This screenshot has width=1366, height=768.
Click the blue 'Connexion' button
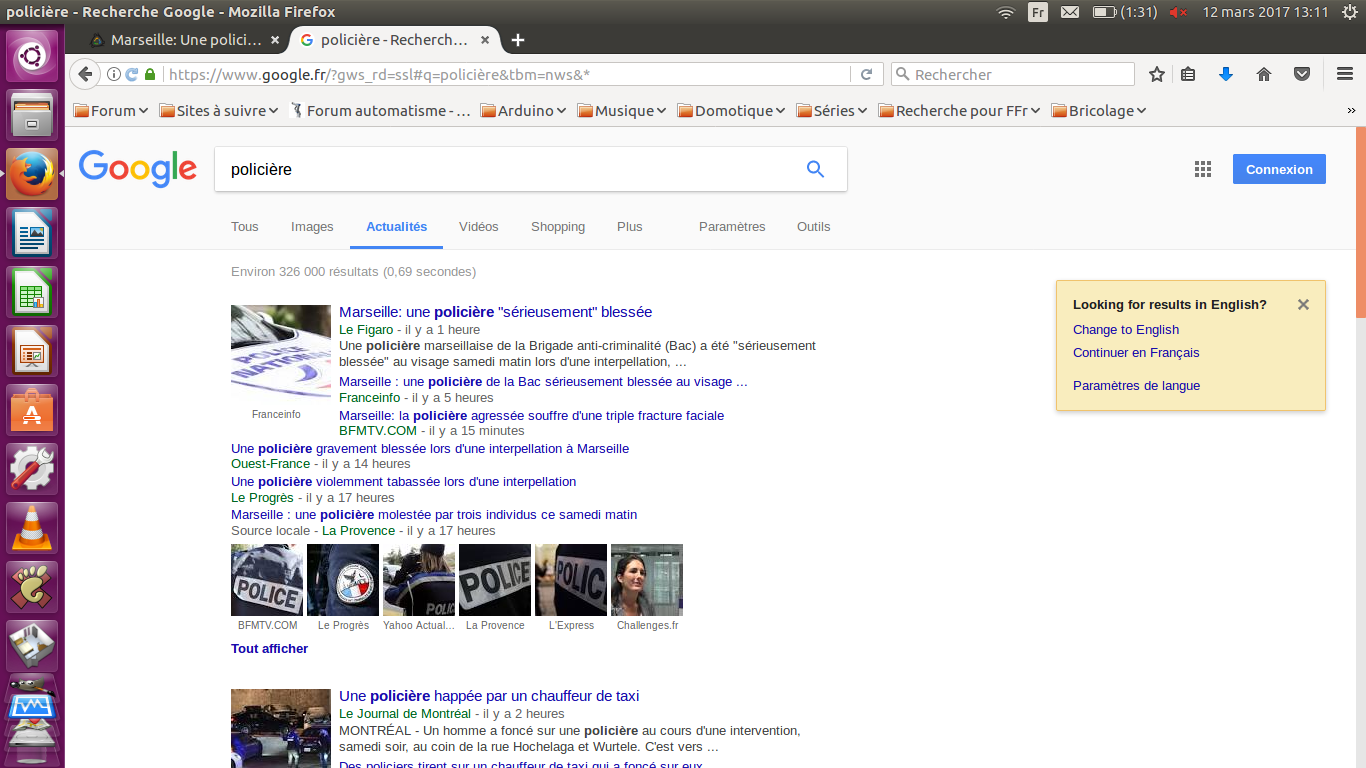click(1279, 169)
